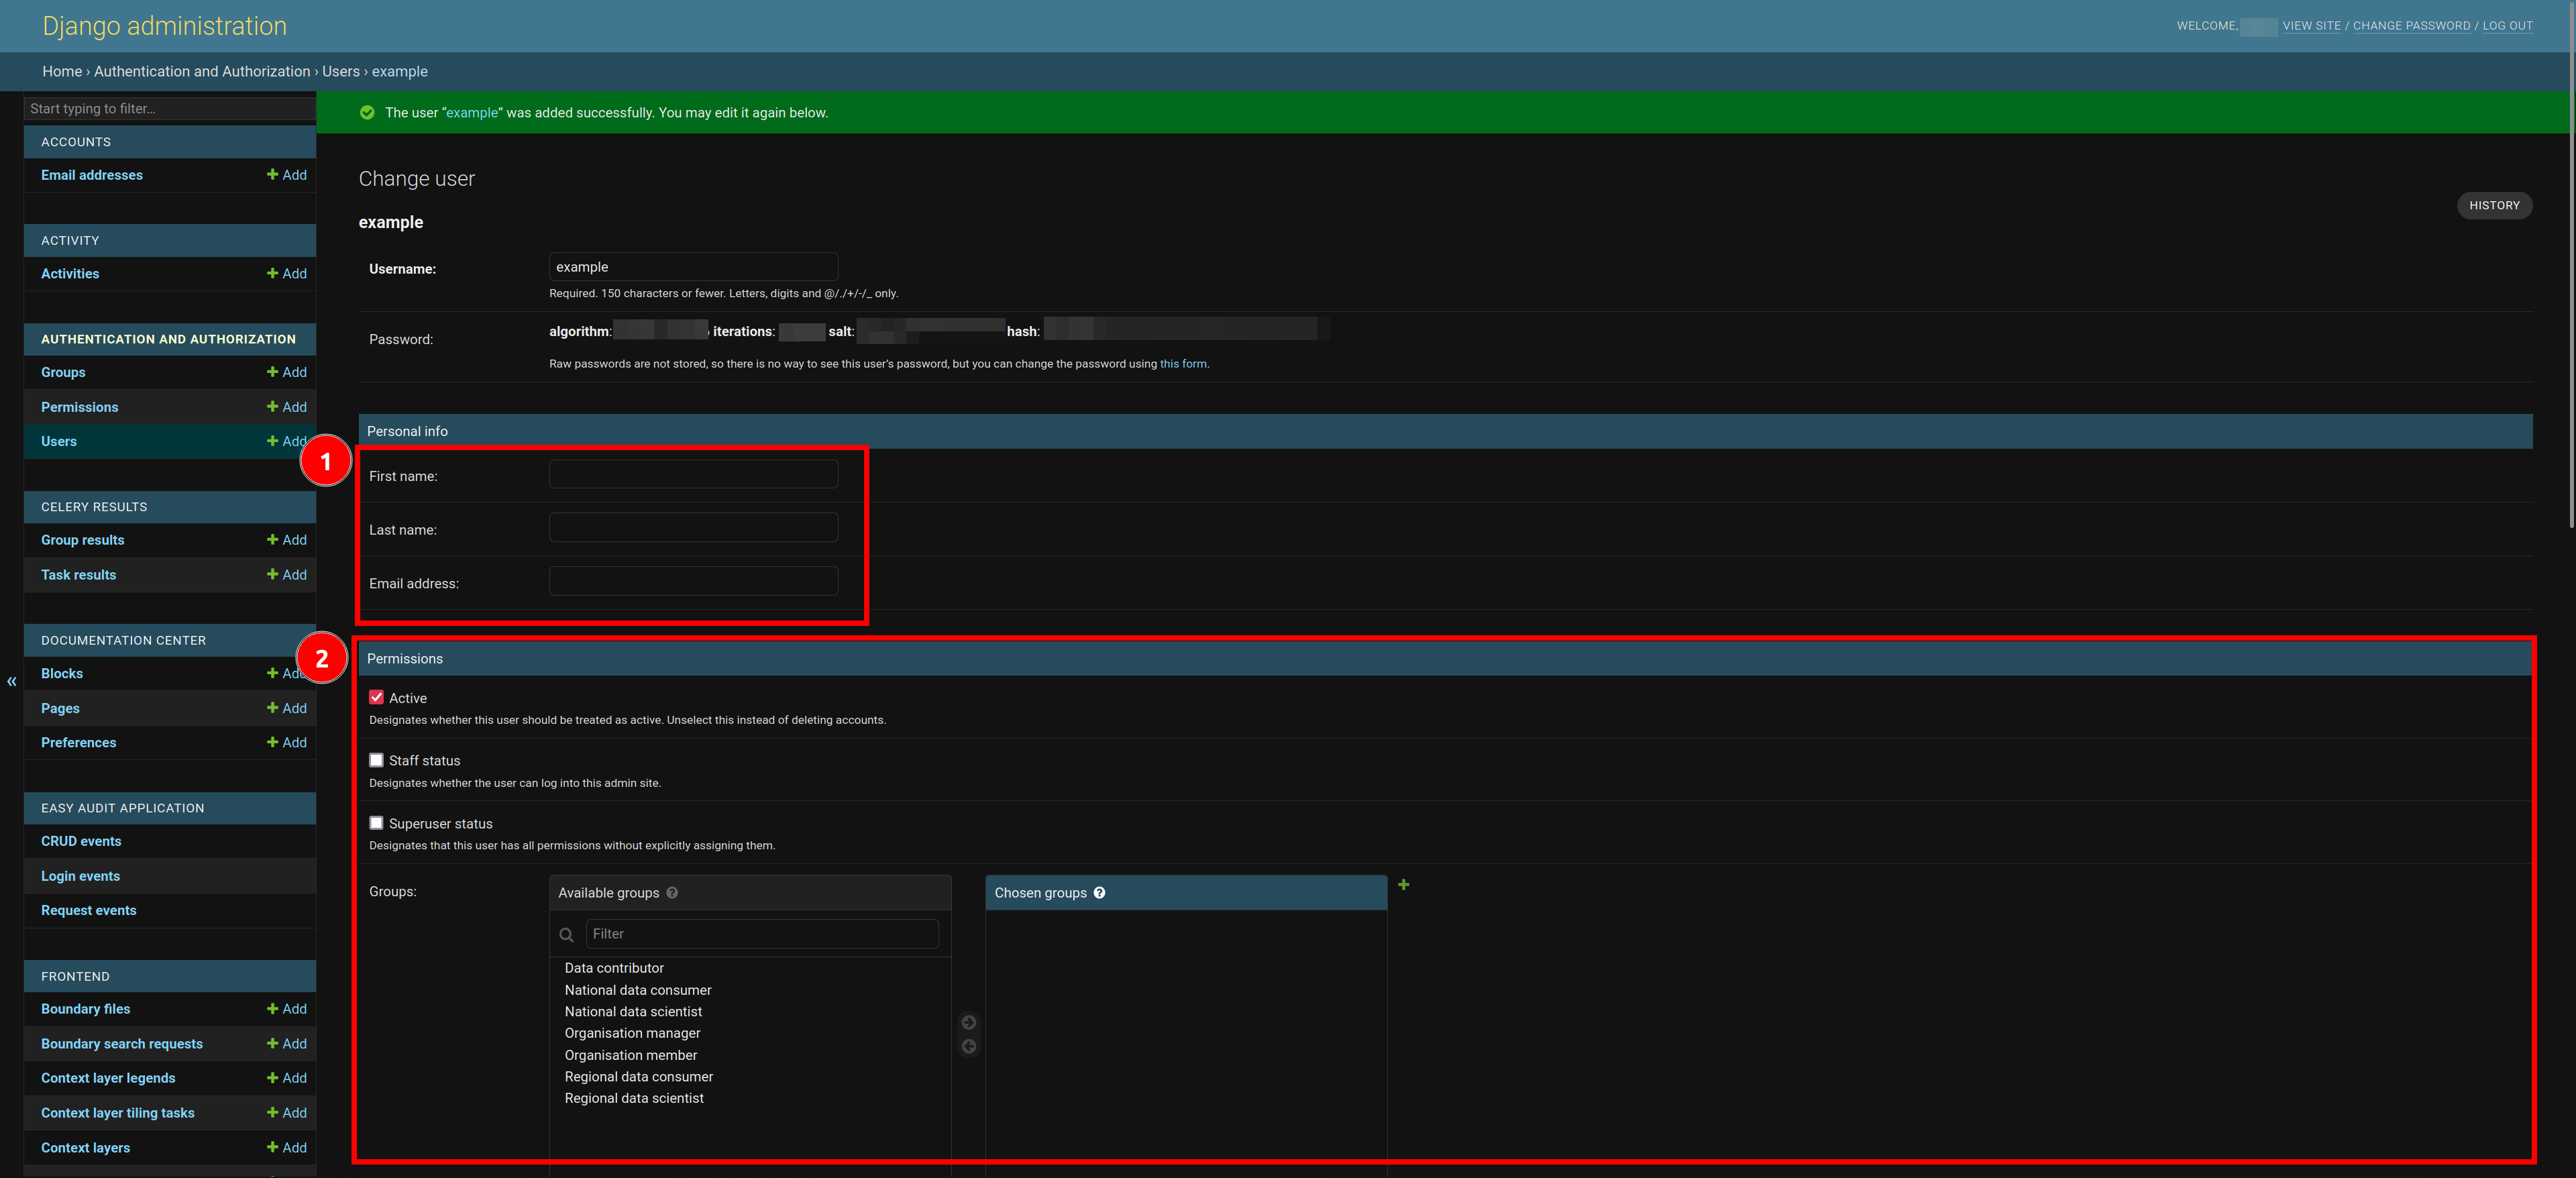Open Permissions in sidebar

coord(79,407)
